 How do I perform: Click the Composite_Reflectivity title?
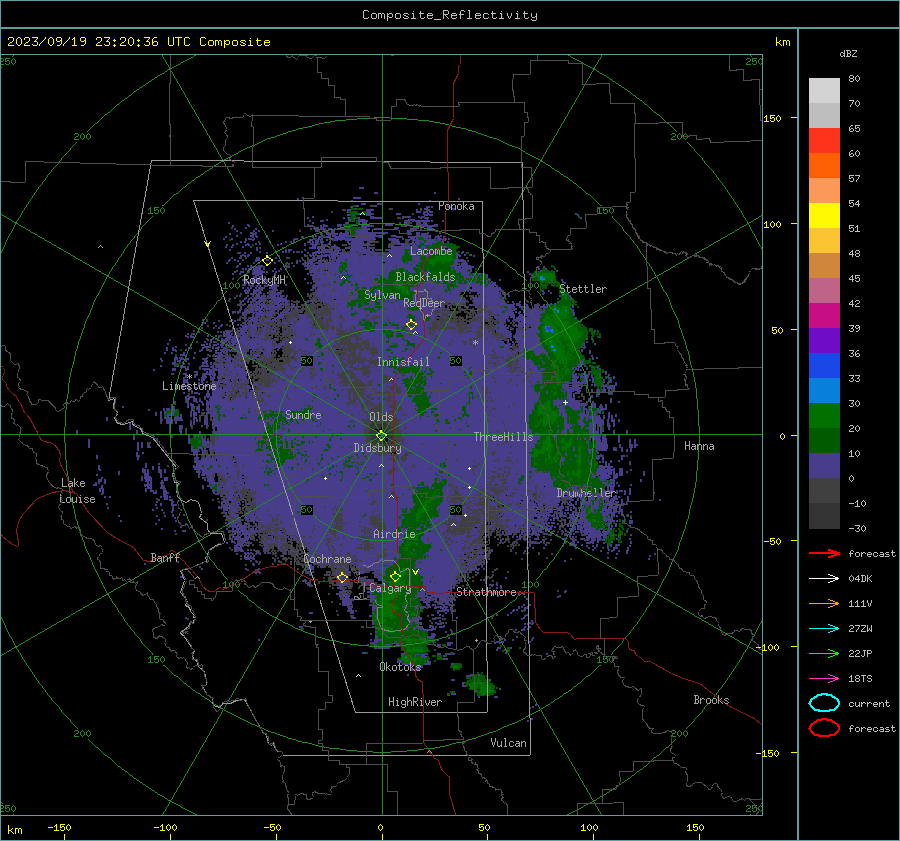[450, 15]
